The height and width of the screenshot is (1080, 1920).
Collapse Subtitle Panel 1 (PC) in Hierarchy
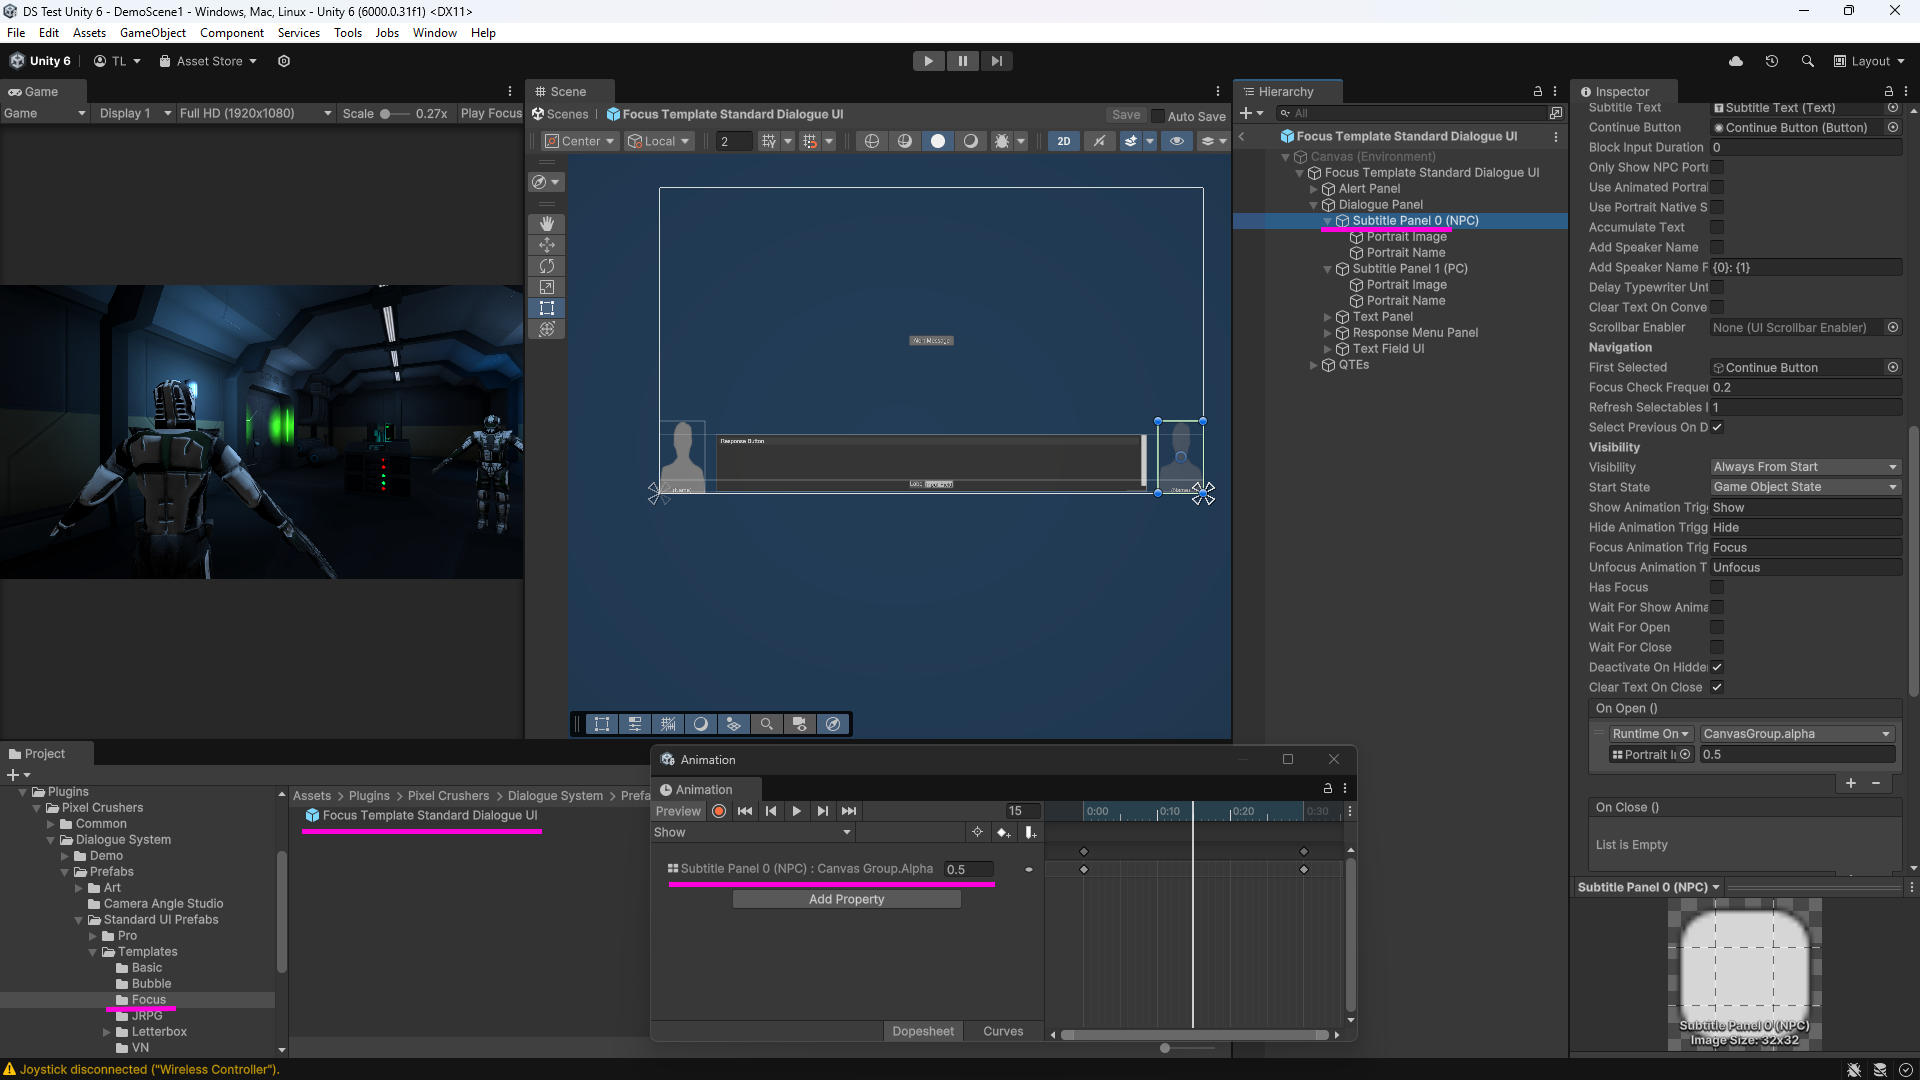pos(1327,269)
